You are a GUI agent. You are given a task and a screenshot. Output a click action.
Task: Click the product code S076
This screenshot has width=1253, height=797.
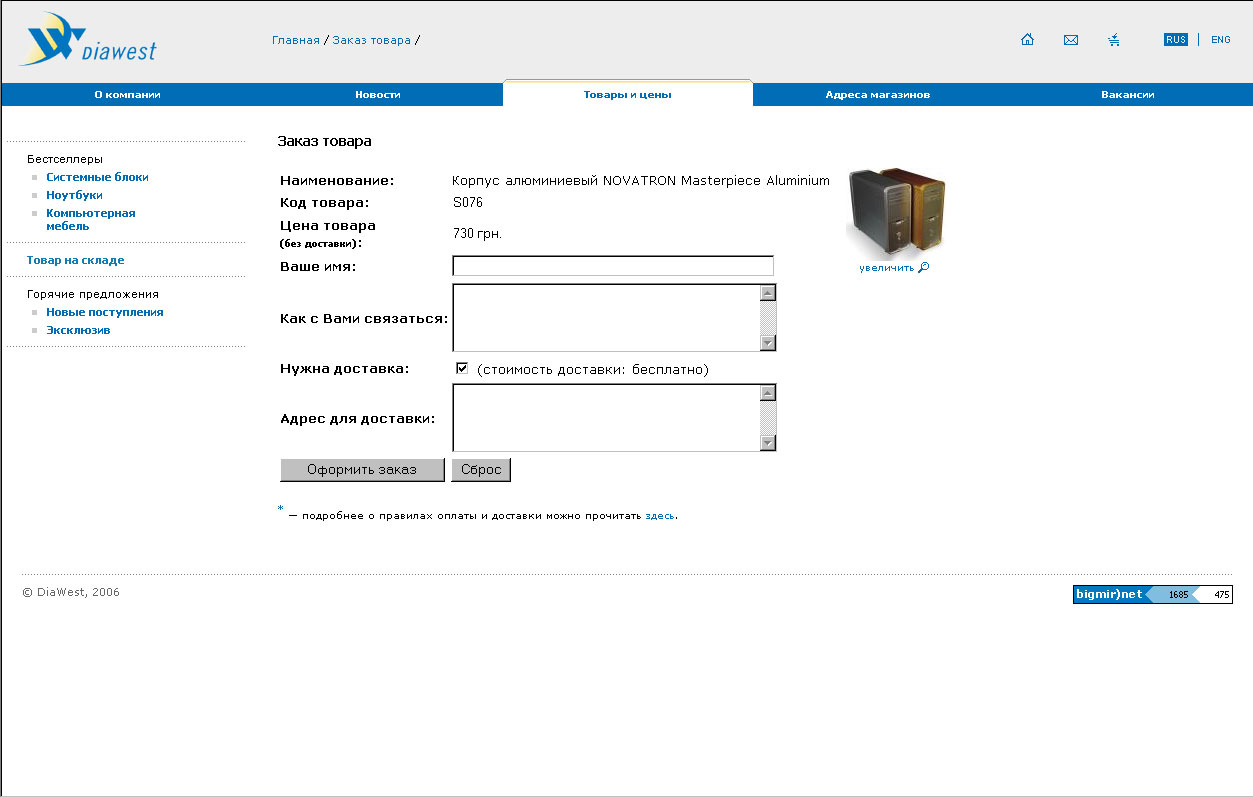click(468, 203)
